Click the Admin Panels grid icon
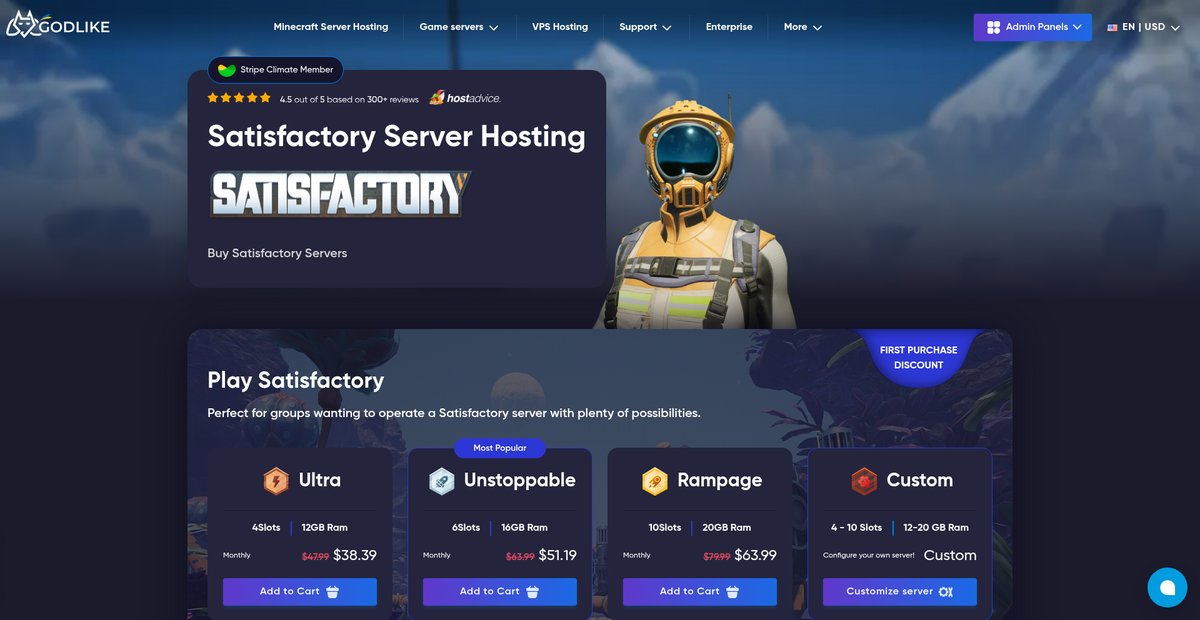 (993, 27)
